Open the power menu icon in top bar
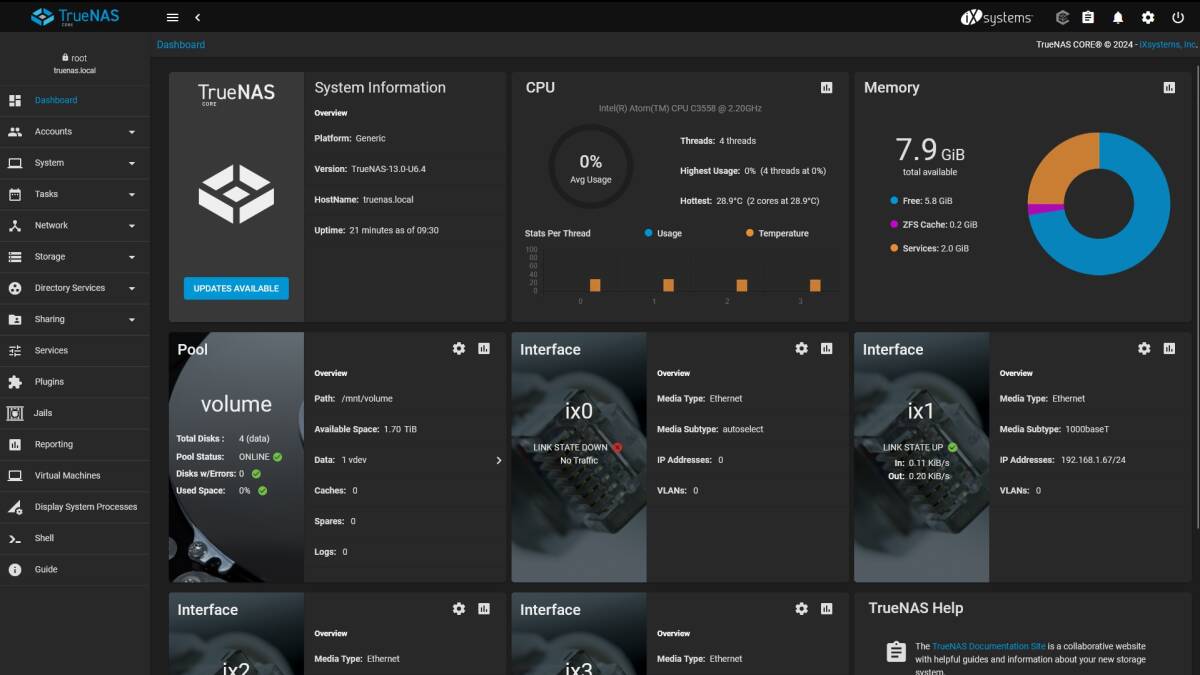 pyautogui.click(x=1177, y=17)
